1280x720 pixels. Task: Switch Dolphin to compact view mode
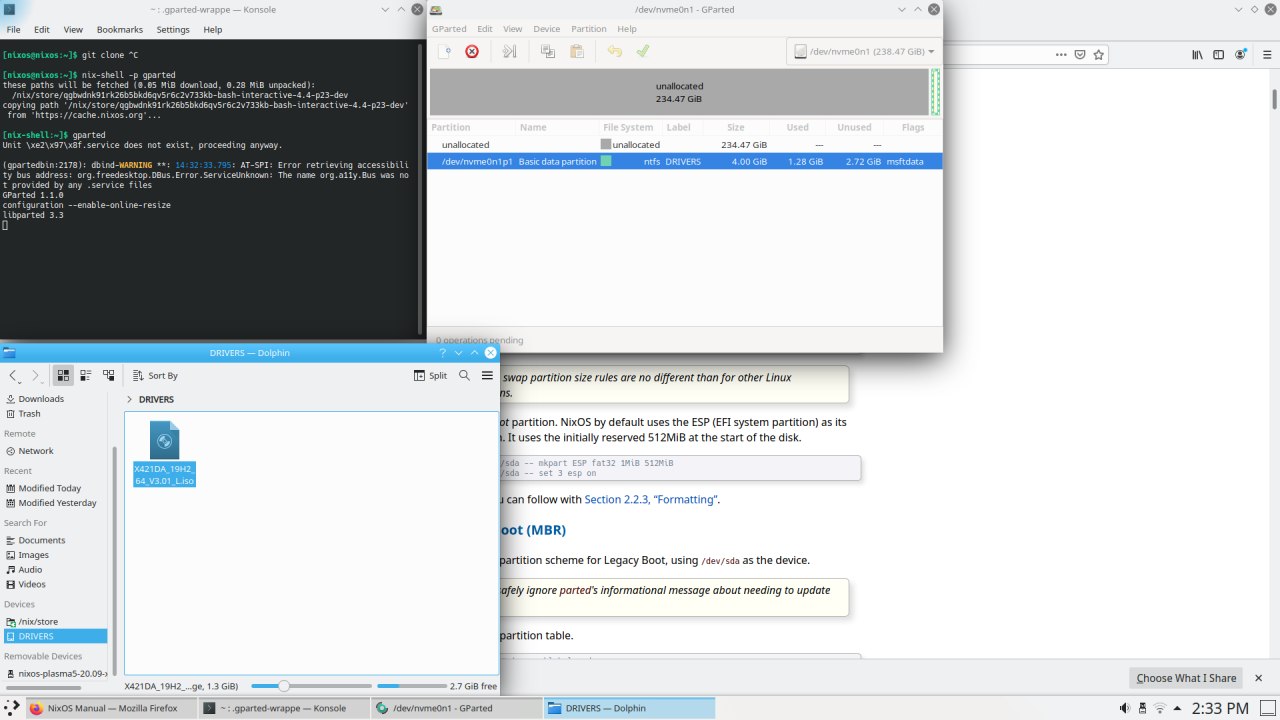[x=85, y=375]
